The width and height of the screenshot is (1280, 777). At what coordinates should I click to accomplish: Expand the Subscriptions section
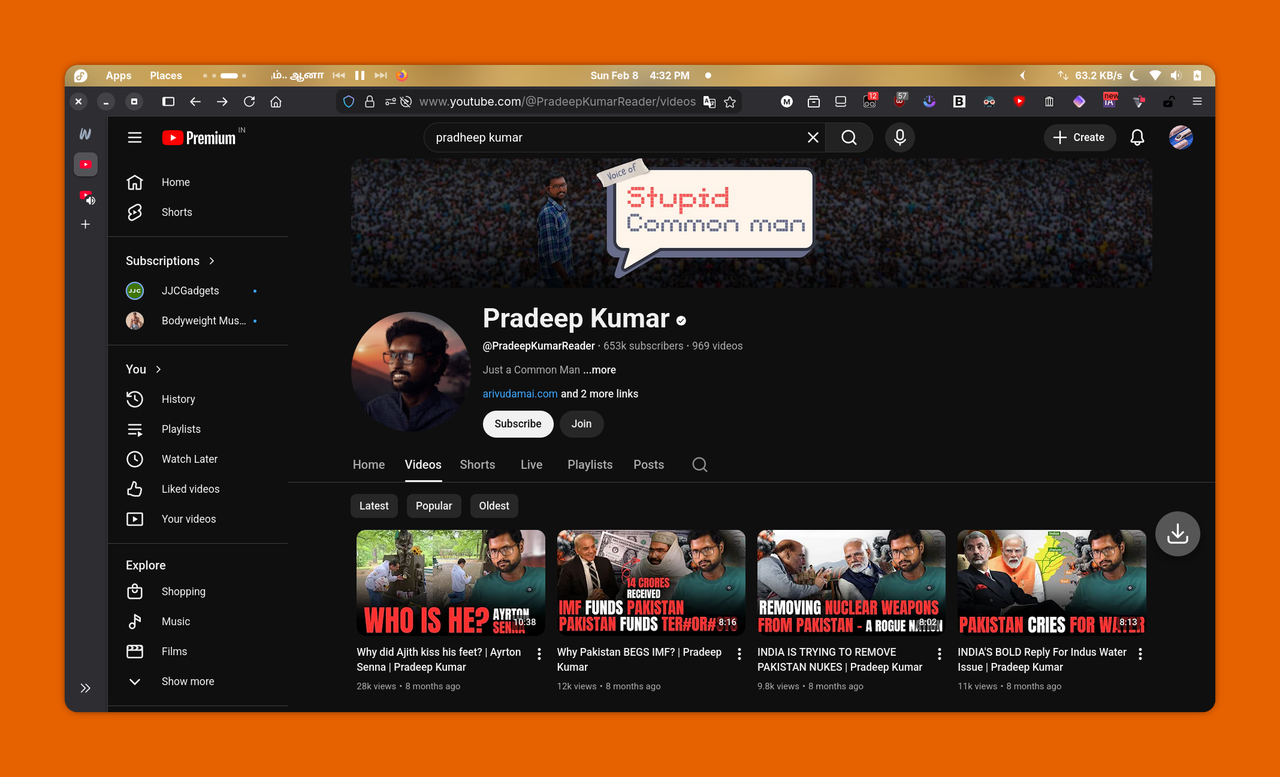click(171, 261)
